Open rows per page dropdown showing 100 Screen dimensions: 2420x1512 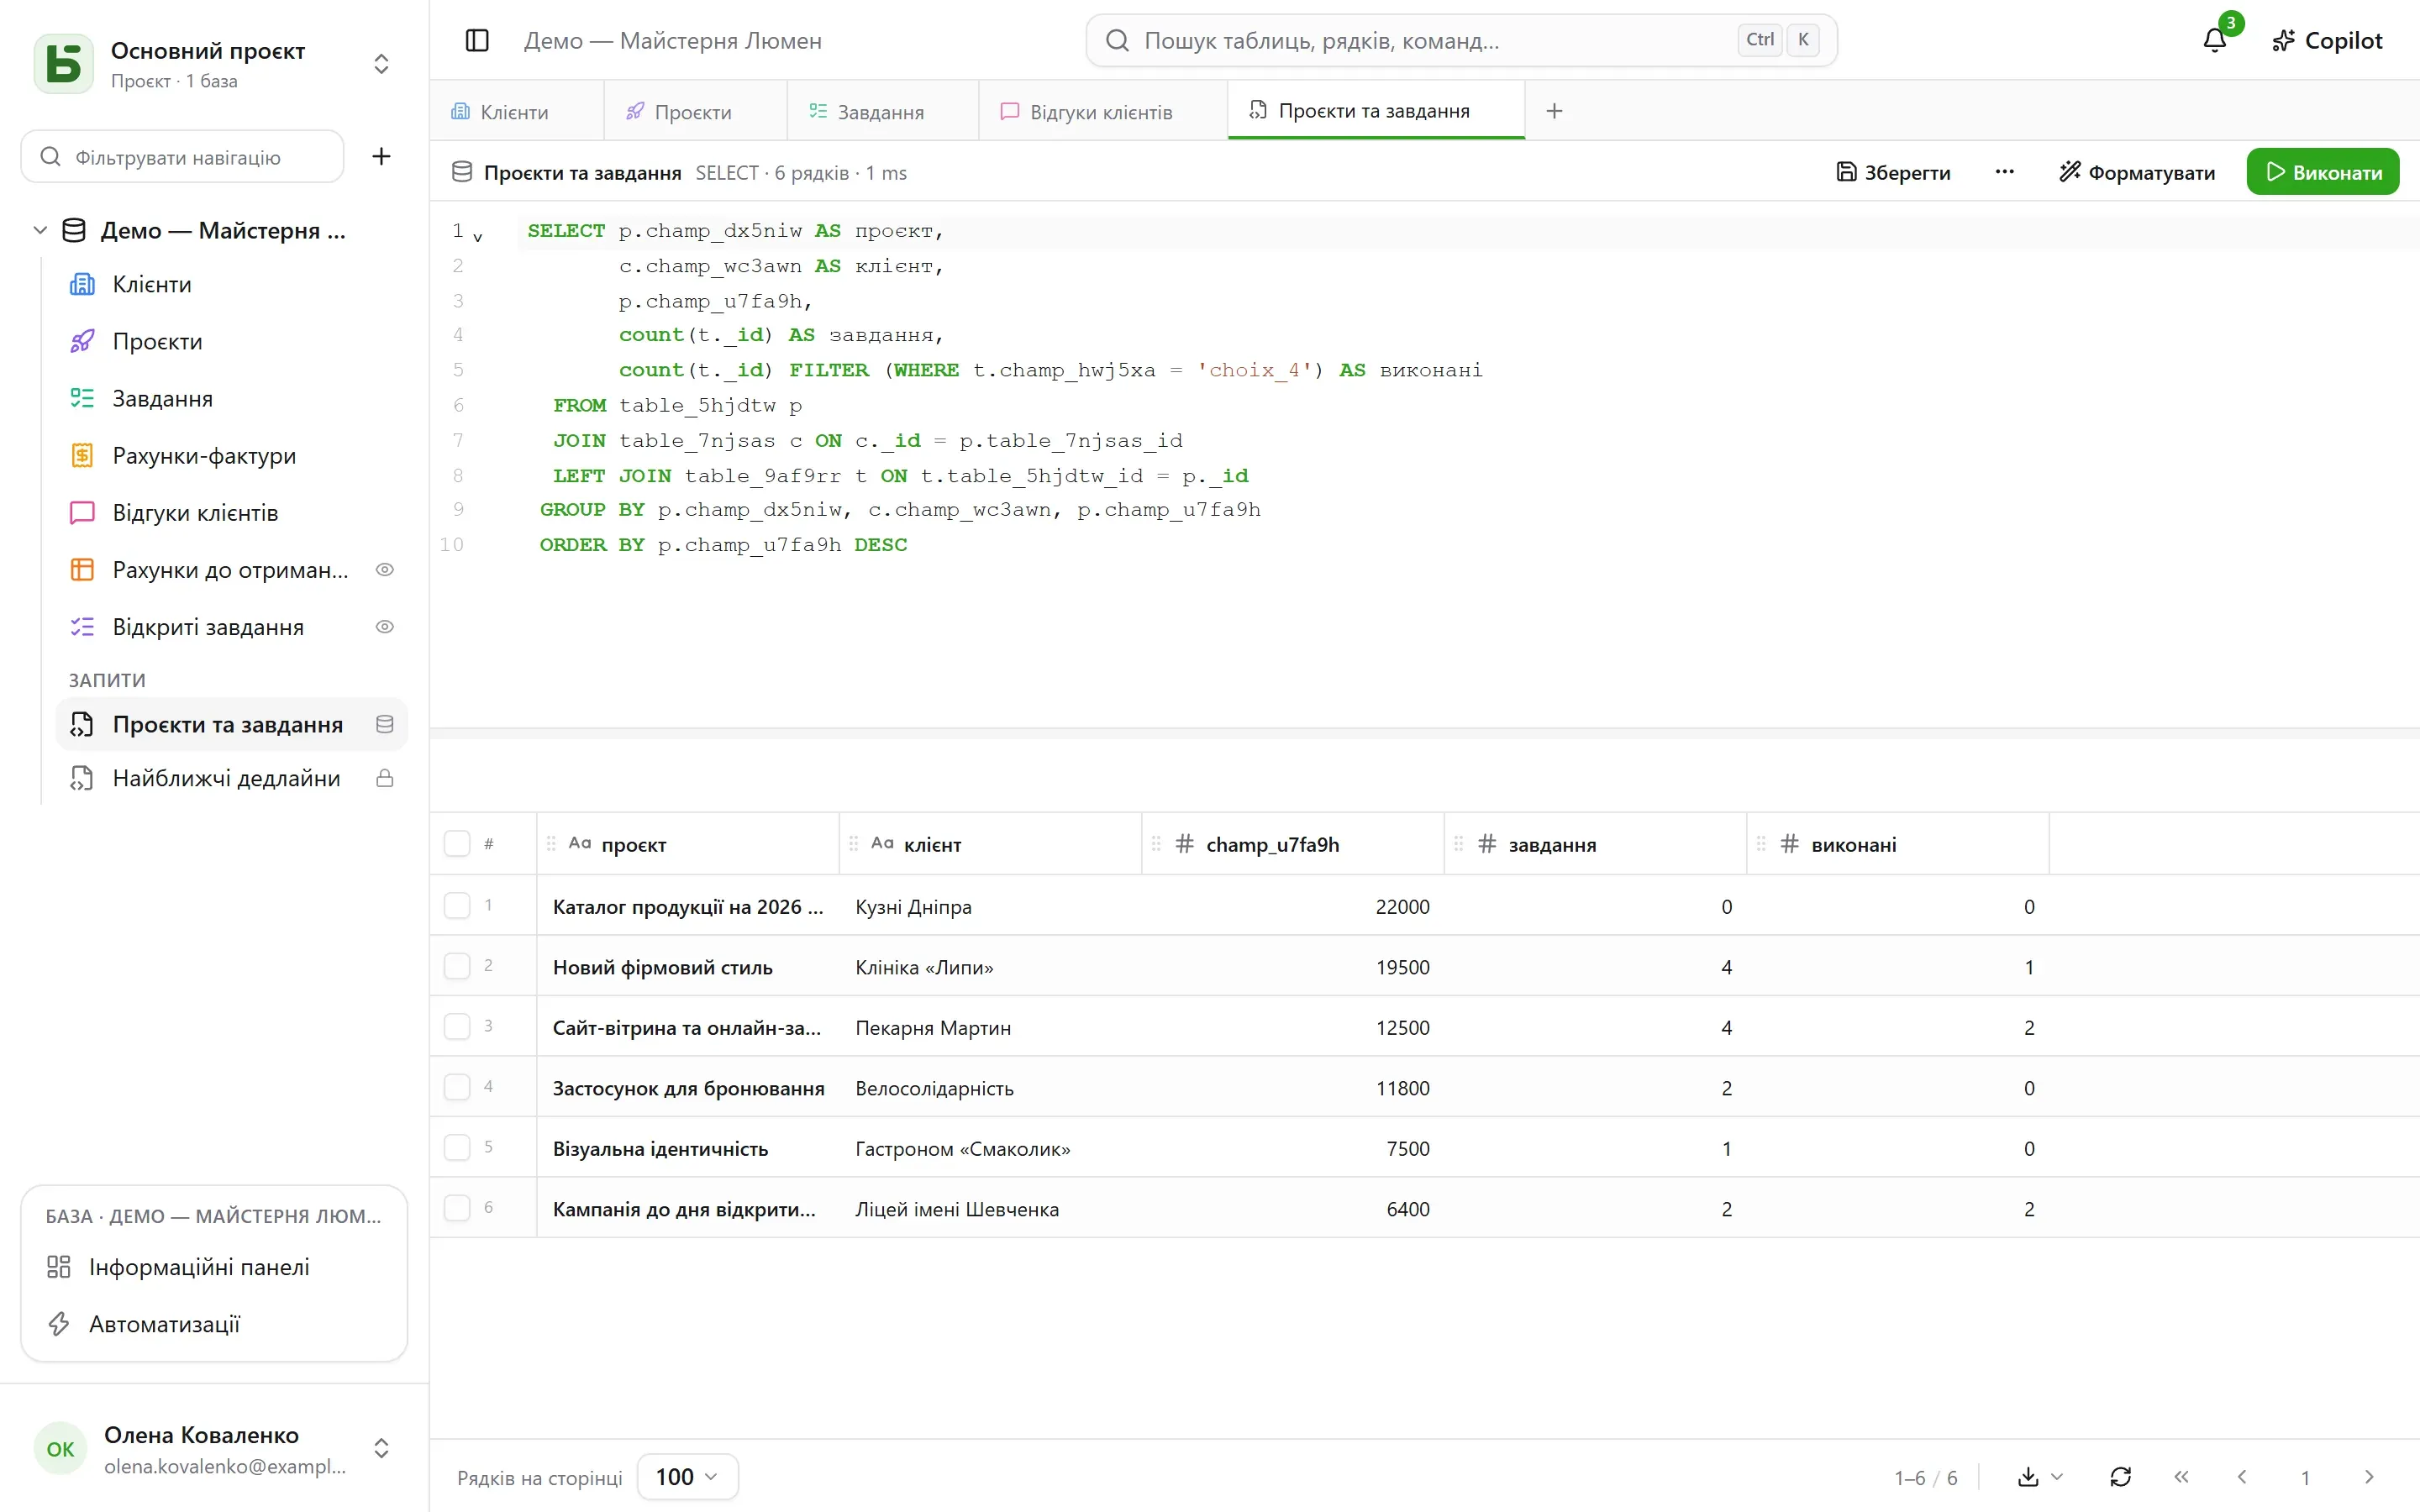687,1477
